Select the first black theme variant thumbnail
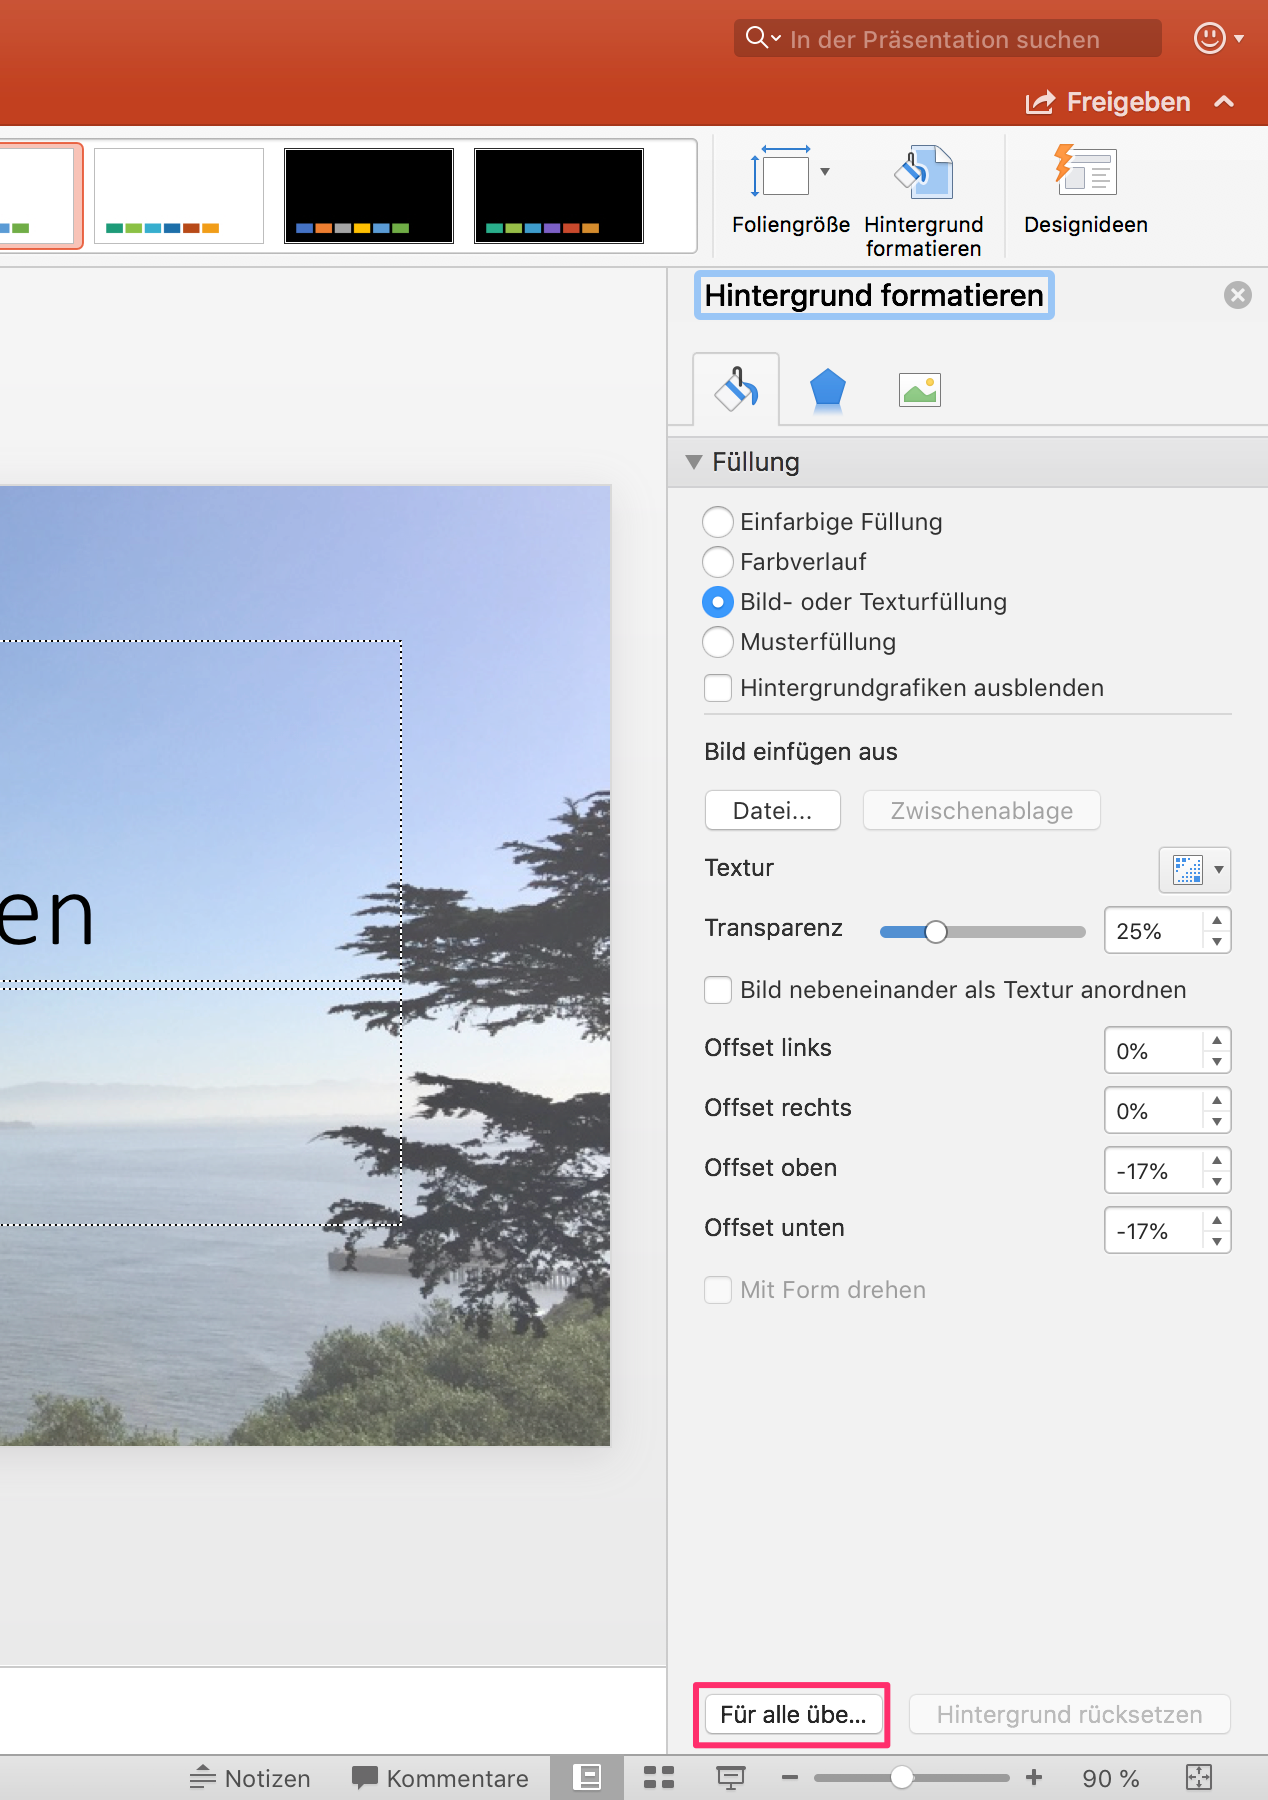The height and width of the screenshot is (1800, 1268). (x=369, y=196)
